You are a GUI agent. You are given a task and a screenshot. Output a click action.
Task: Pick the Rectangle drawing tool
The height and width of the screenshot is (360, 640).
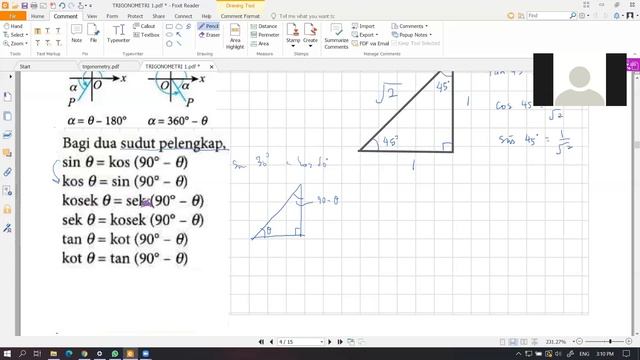click(169, 26)
